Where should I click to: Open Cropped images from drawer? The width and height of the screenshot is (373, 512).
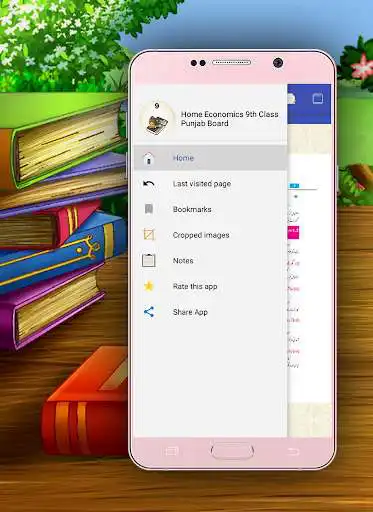click(x=211, y=235)
